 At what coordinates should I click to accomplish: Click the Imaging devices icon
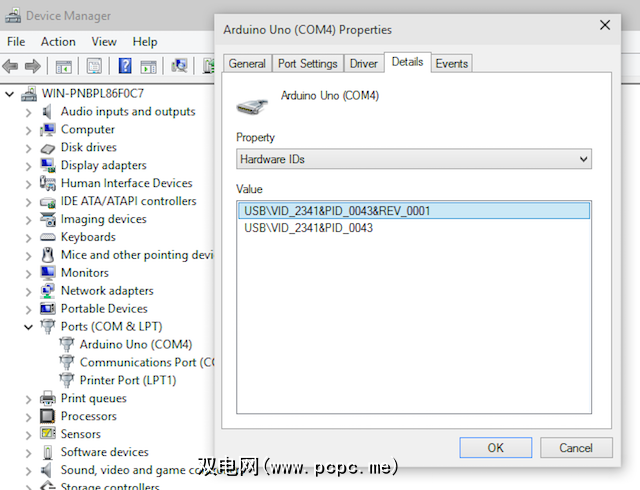[48, 219]
